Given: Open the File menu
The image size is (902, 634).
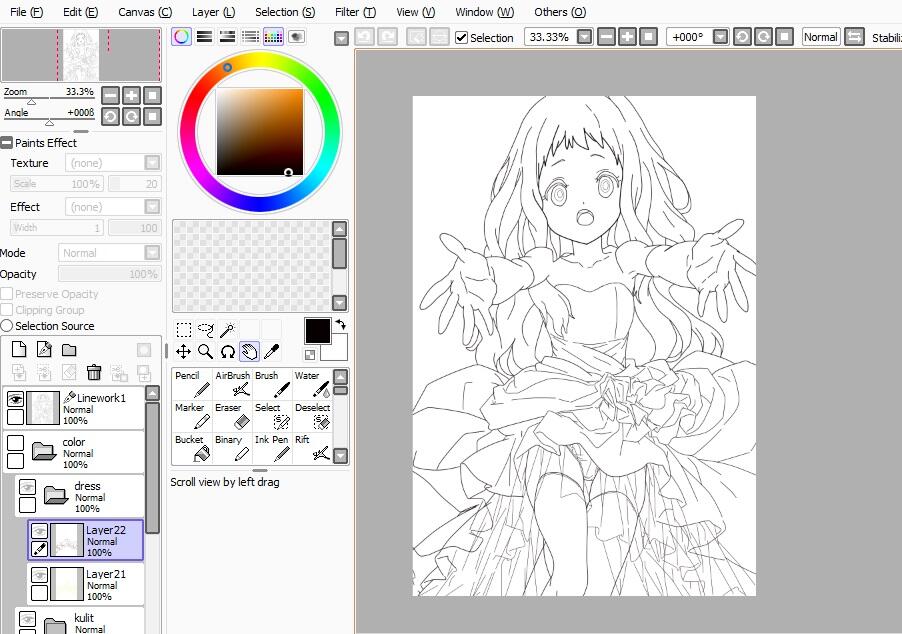Looking at the screenshot, I should coord(26,12).
